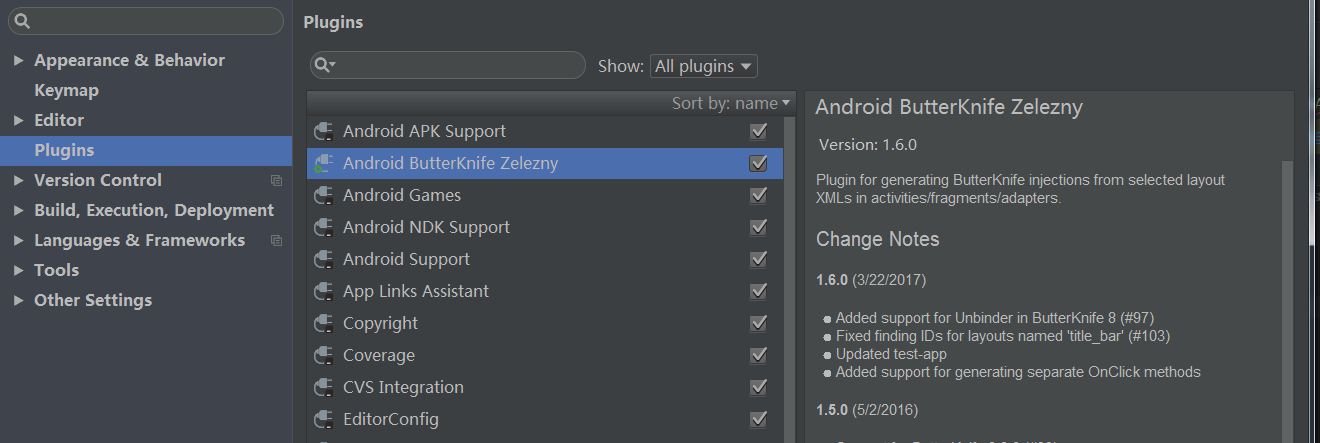The width and height of the screenshot is (1320, 443).
Task: Open the Show All plugins dropdown
Action: 703,66
